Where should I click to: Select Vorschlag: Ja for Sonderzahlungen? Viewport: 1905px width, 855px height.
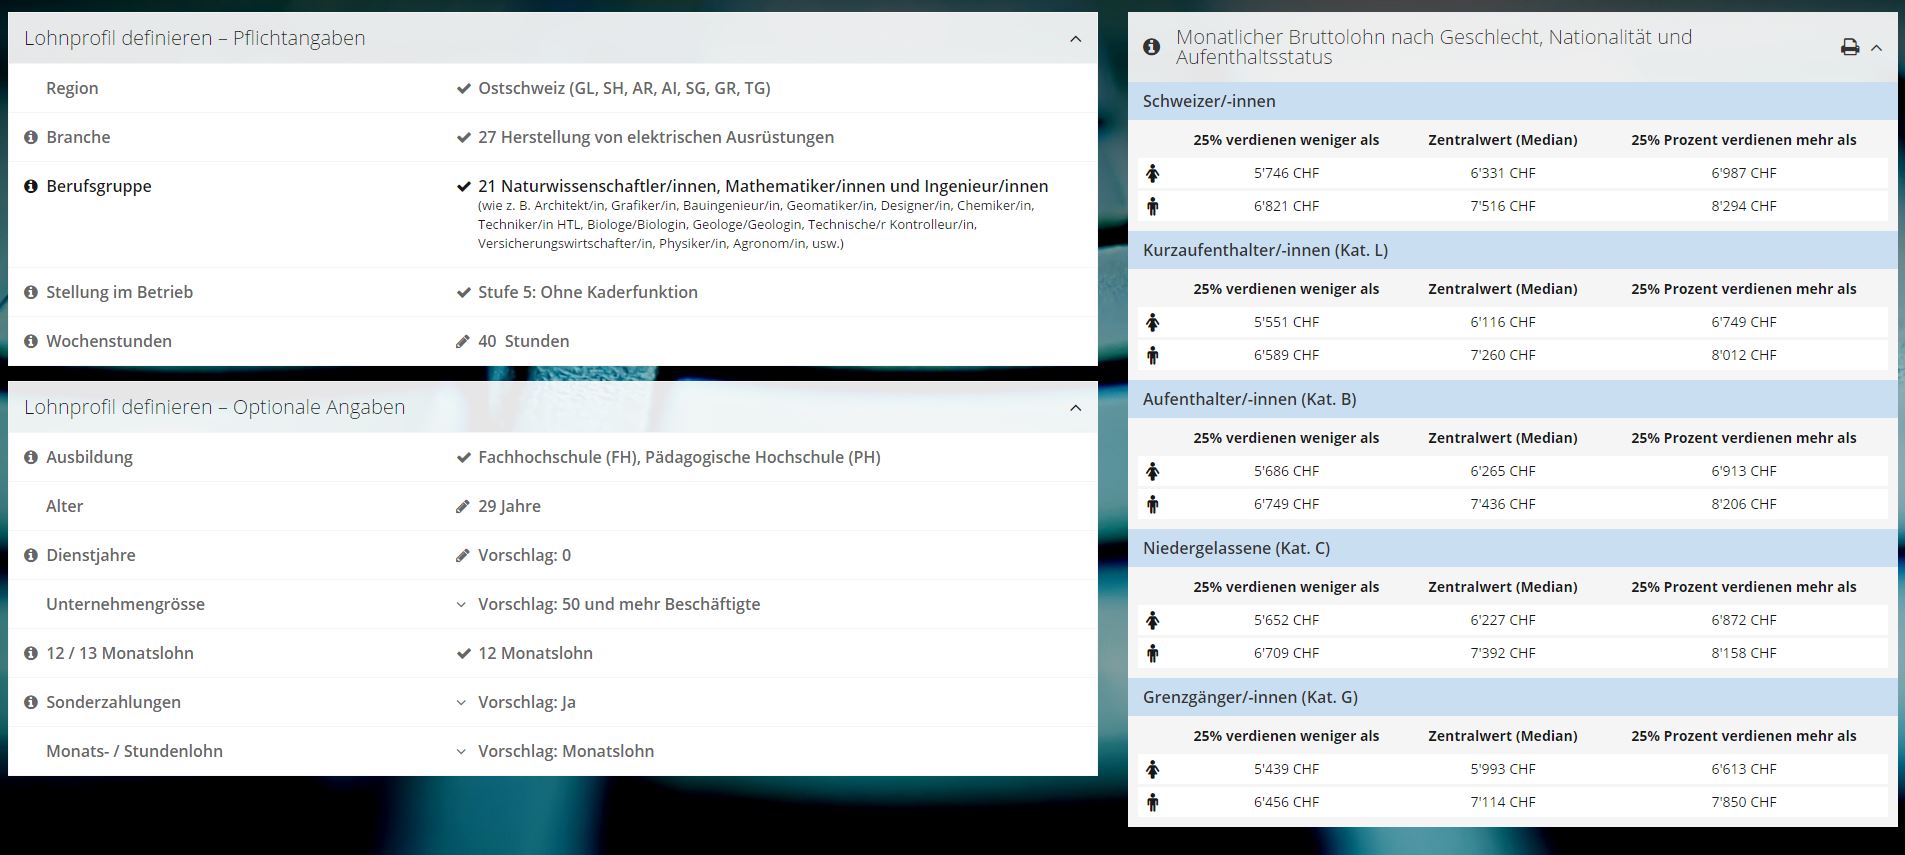(x=527, y=702)
